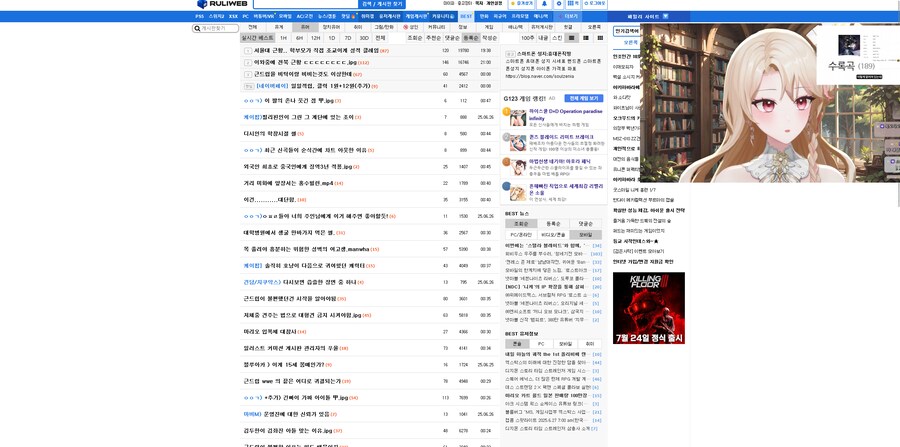Screen dimensions: 900x447
Task: Sort the post list by 추천순
Action: click(433, 38)
